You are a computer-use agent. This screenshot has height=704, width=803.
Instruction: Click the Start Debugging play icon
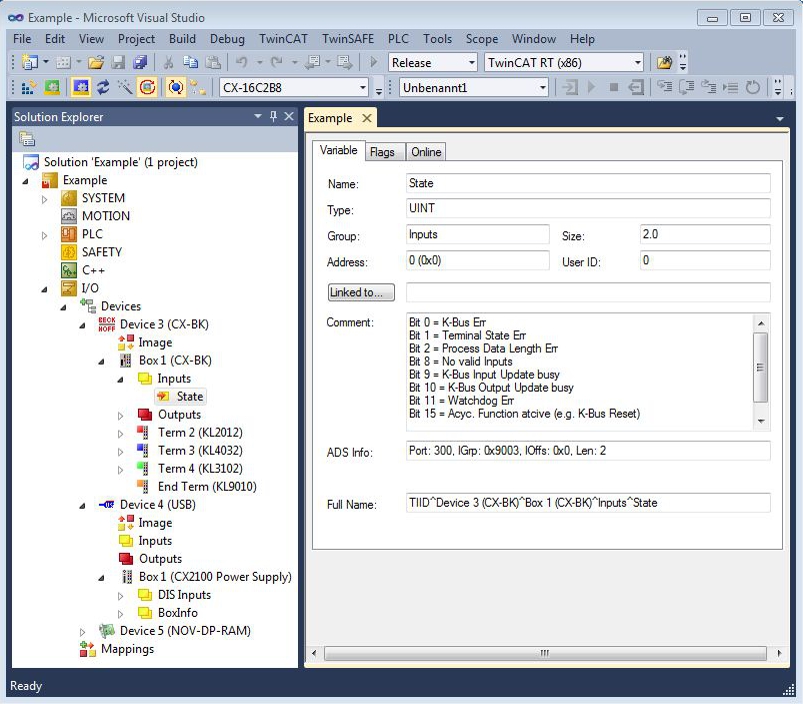373,62
